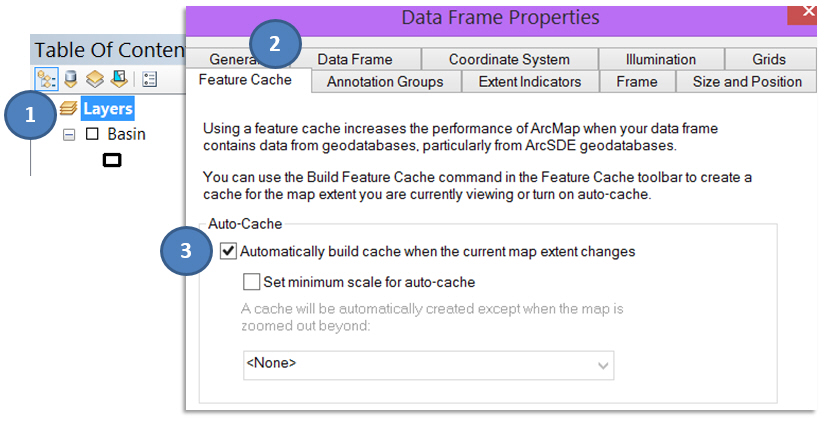Enable Set minimum scale for auto-cache
This screenshot has width=838, height=421.
pyautogui.click(x=251, y=282)
